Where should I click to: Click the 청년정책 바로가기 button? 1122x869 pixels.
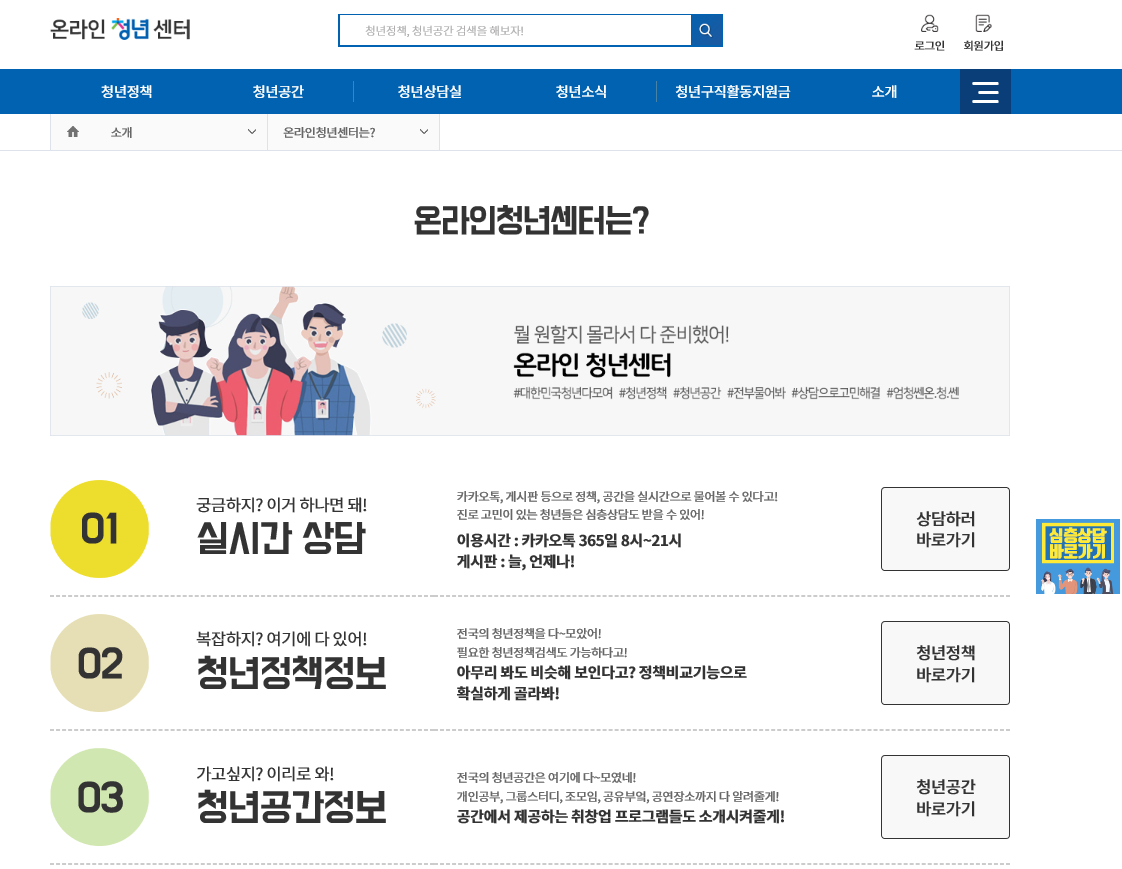945,662
